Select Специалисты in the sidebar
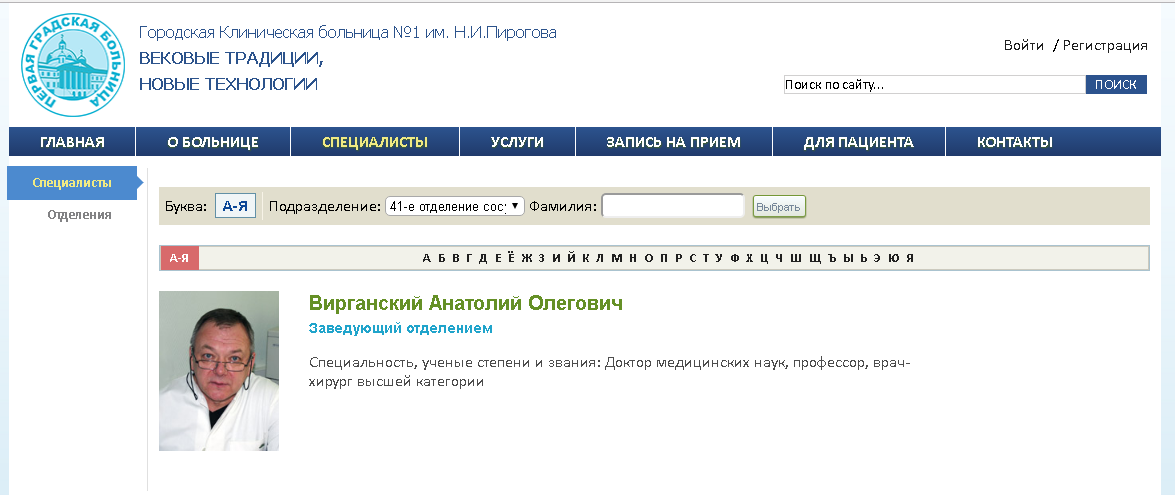The width and height of the screenshot is (1175, 495). [72, 183]
